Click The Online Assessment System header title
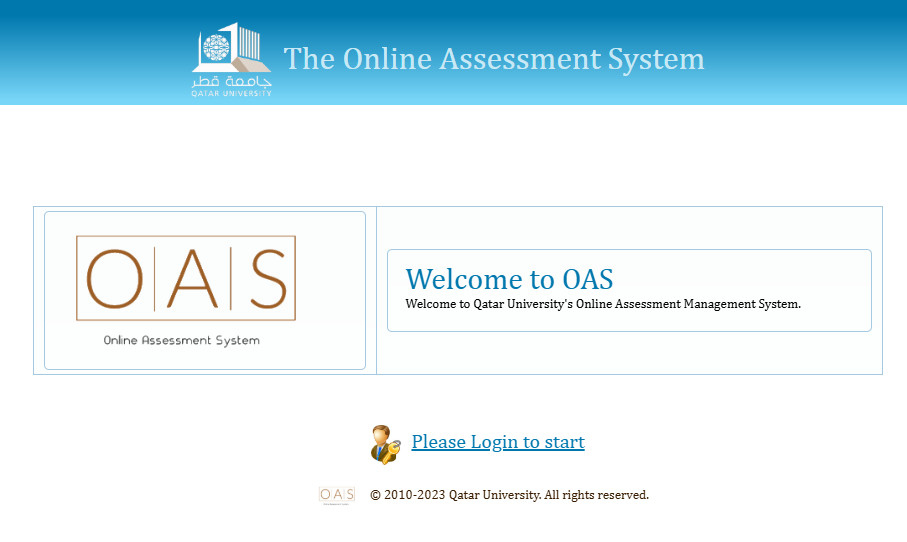 494,59
